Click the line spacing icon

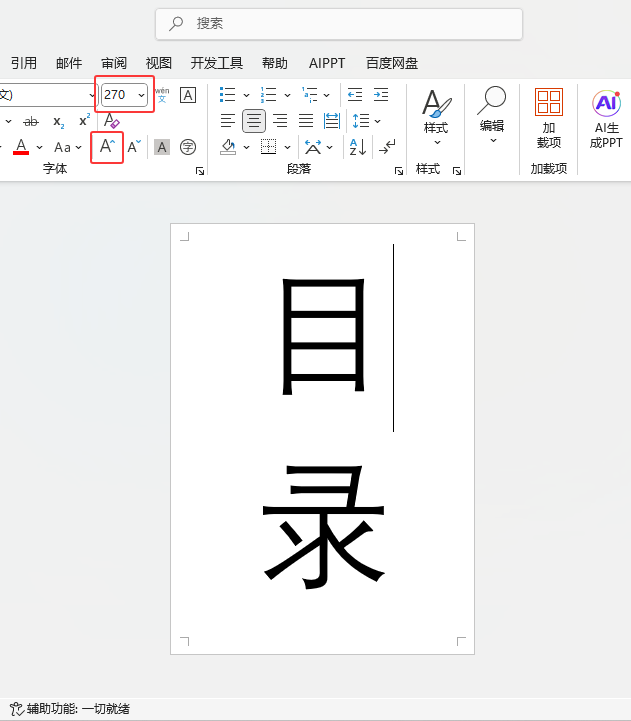click(361, 121)
